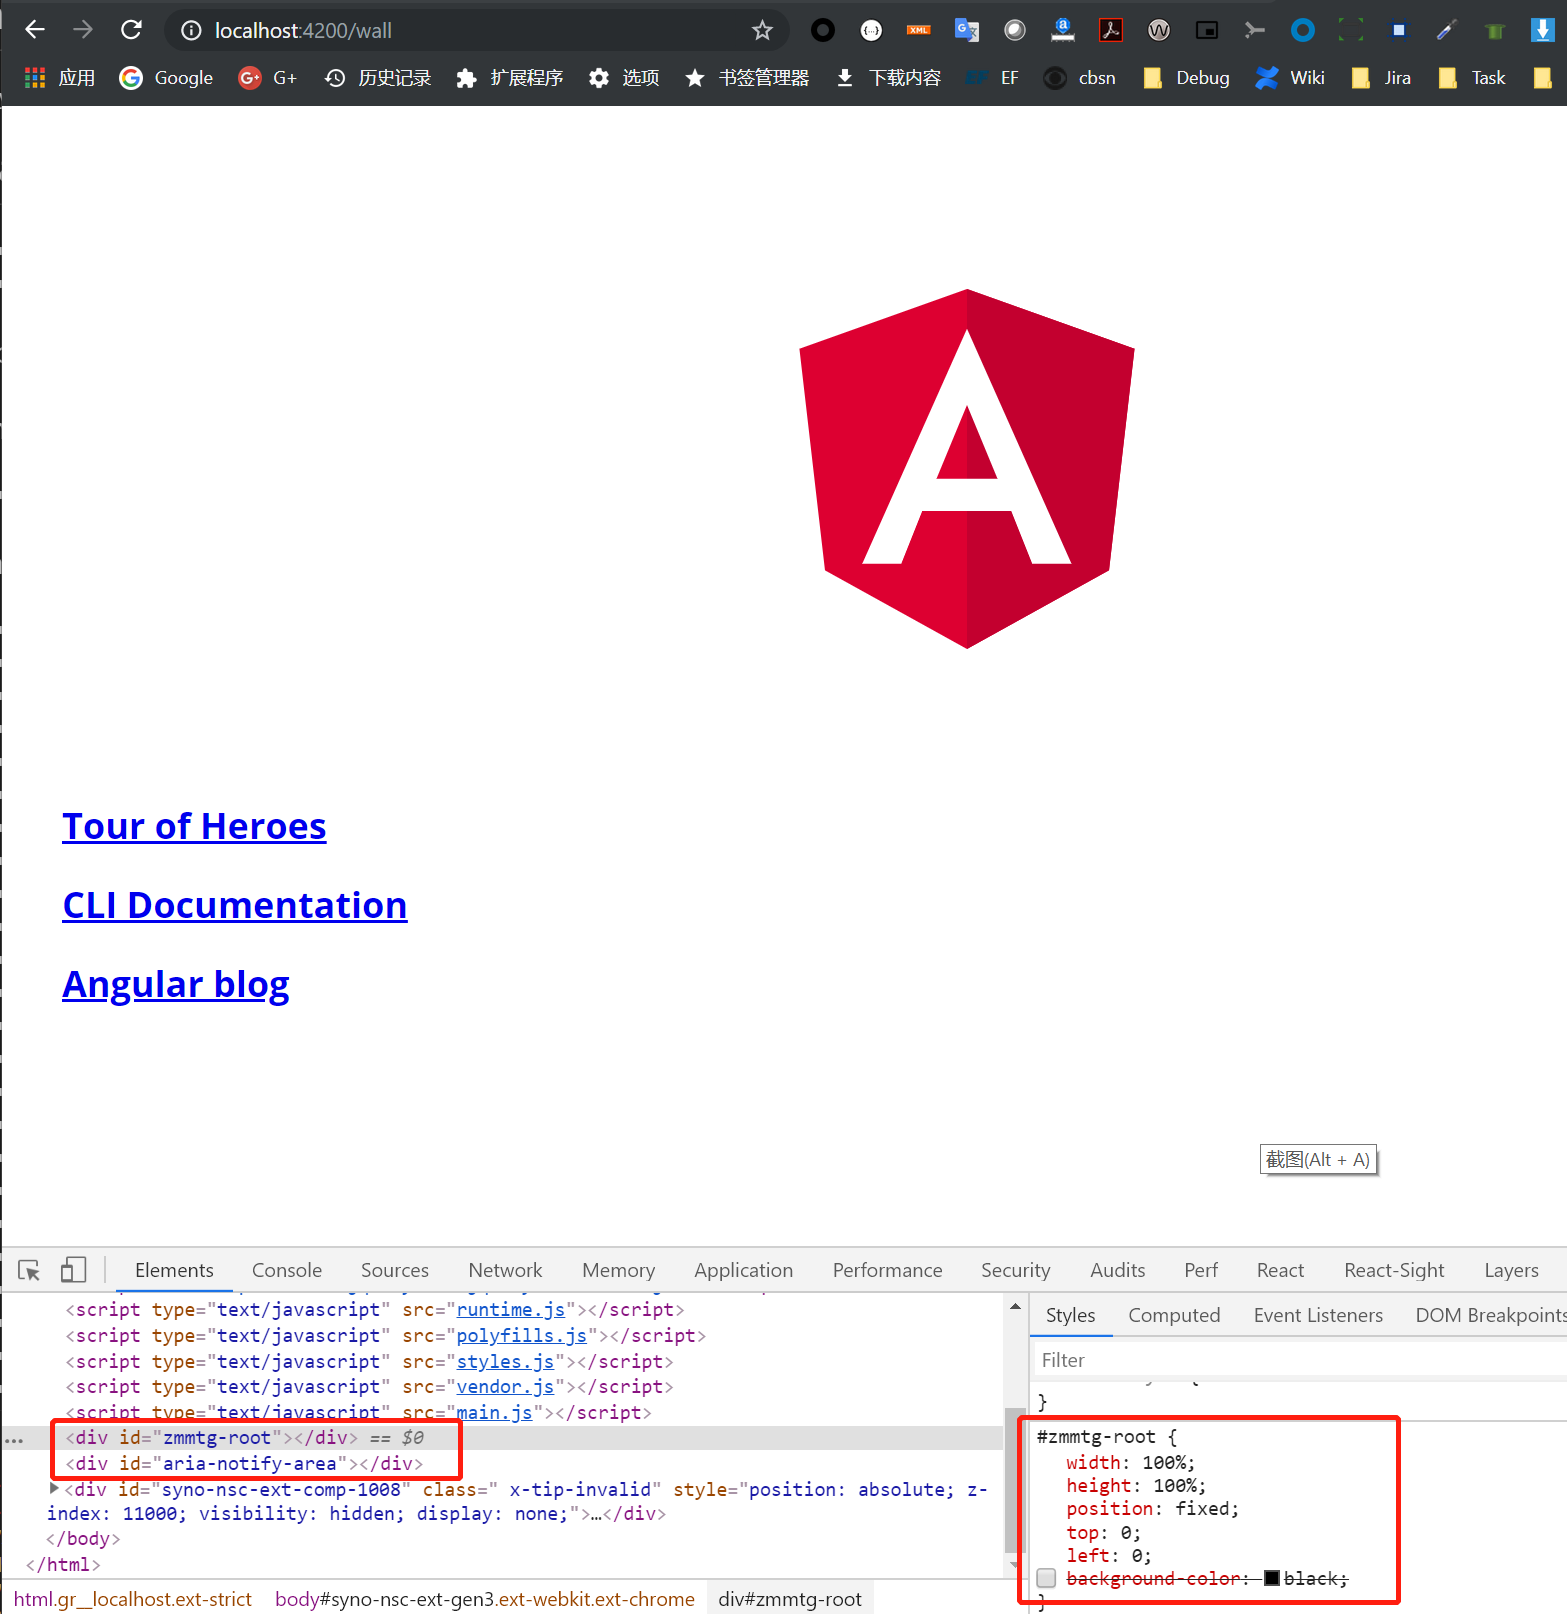Expand the Debug bookmarks folder

tap(1186, 78)
